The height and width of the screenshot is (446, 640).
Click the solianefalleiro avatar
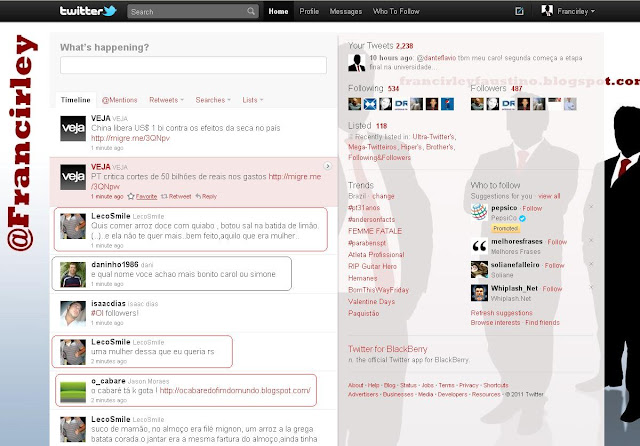pyautogui.click(x=479, y=270)
